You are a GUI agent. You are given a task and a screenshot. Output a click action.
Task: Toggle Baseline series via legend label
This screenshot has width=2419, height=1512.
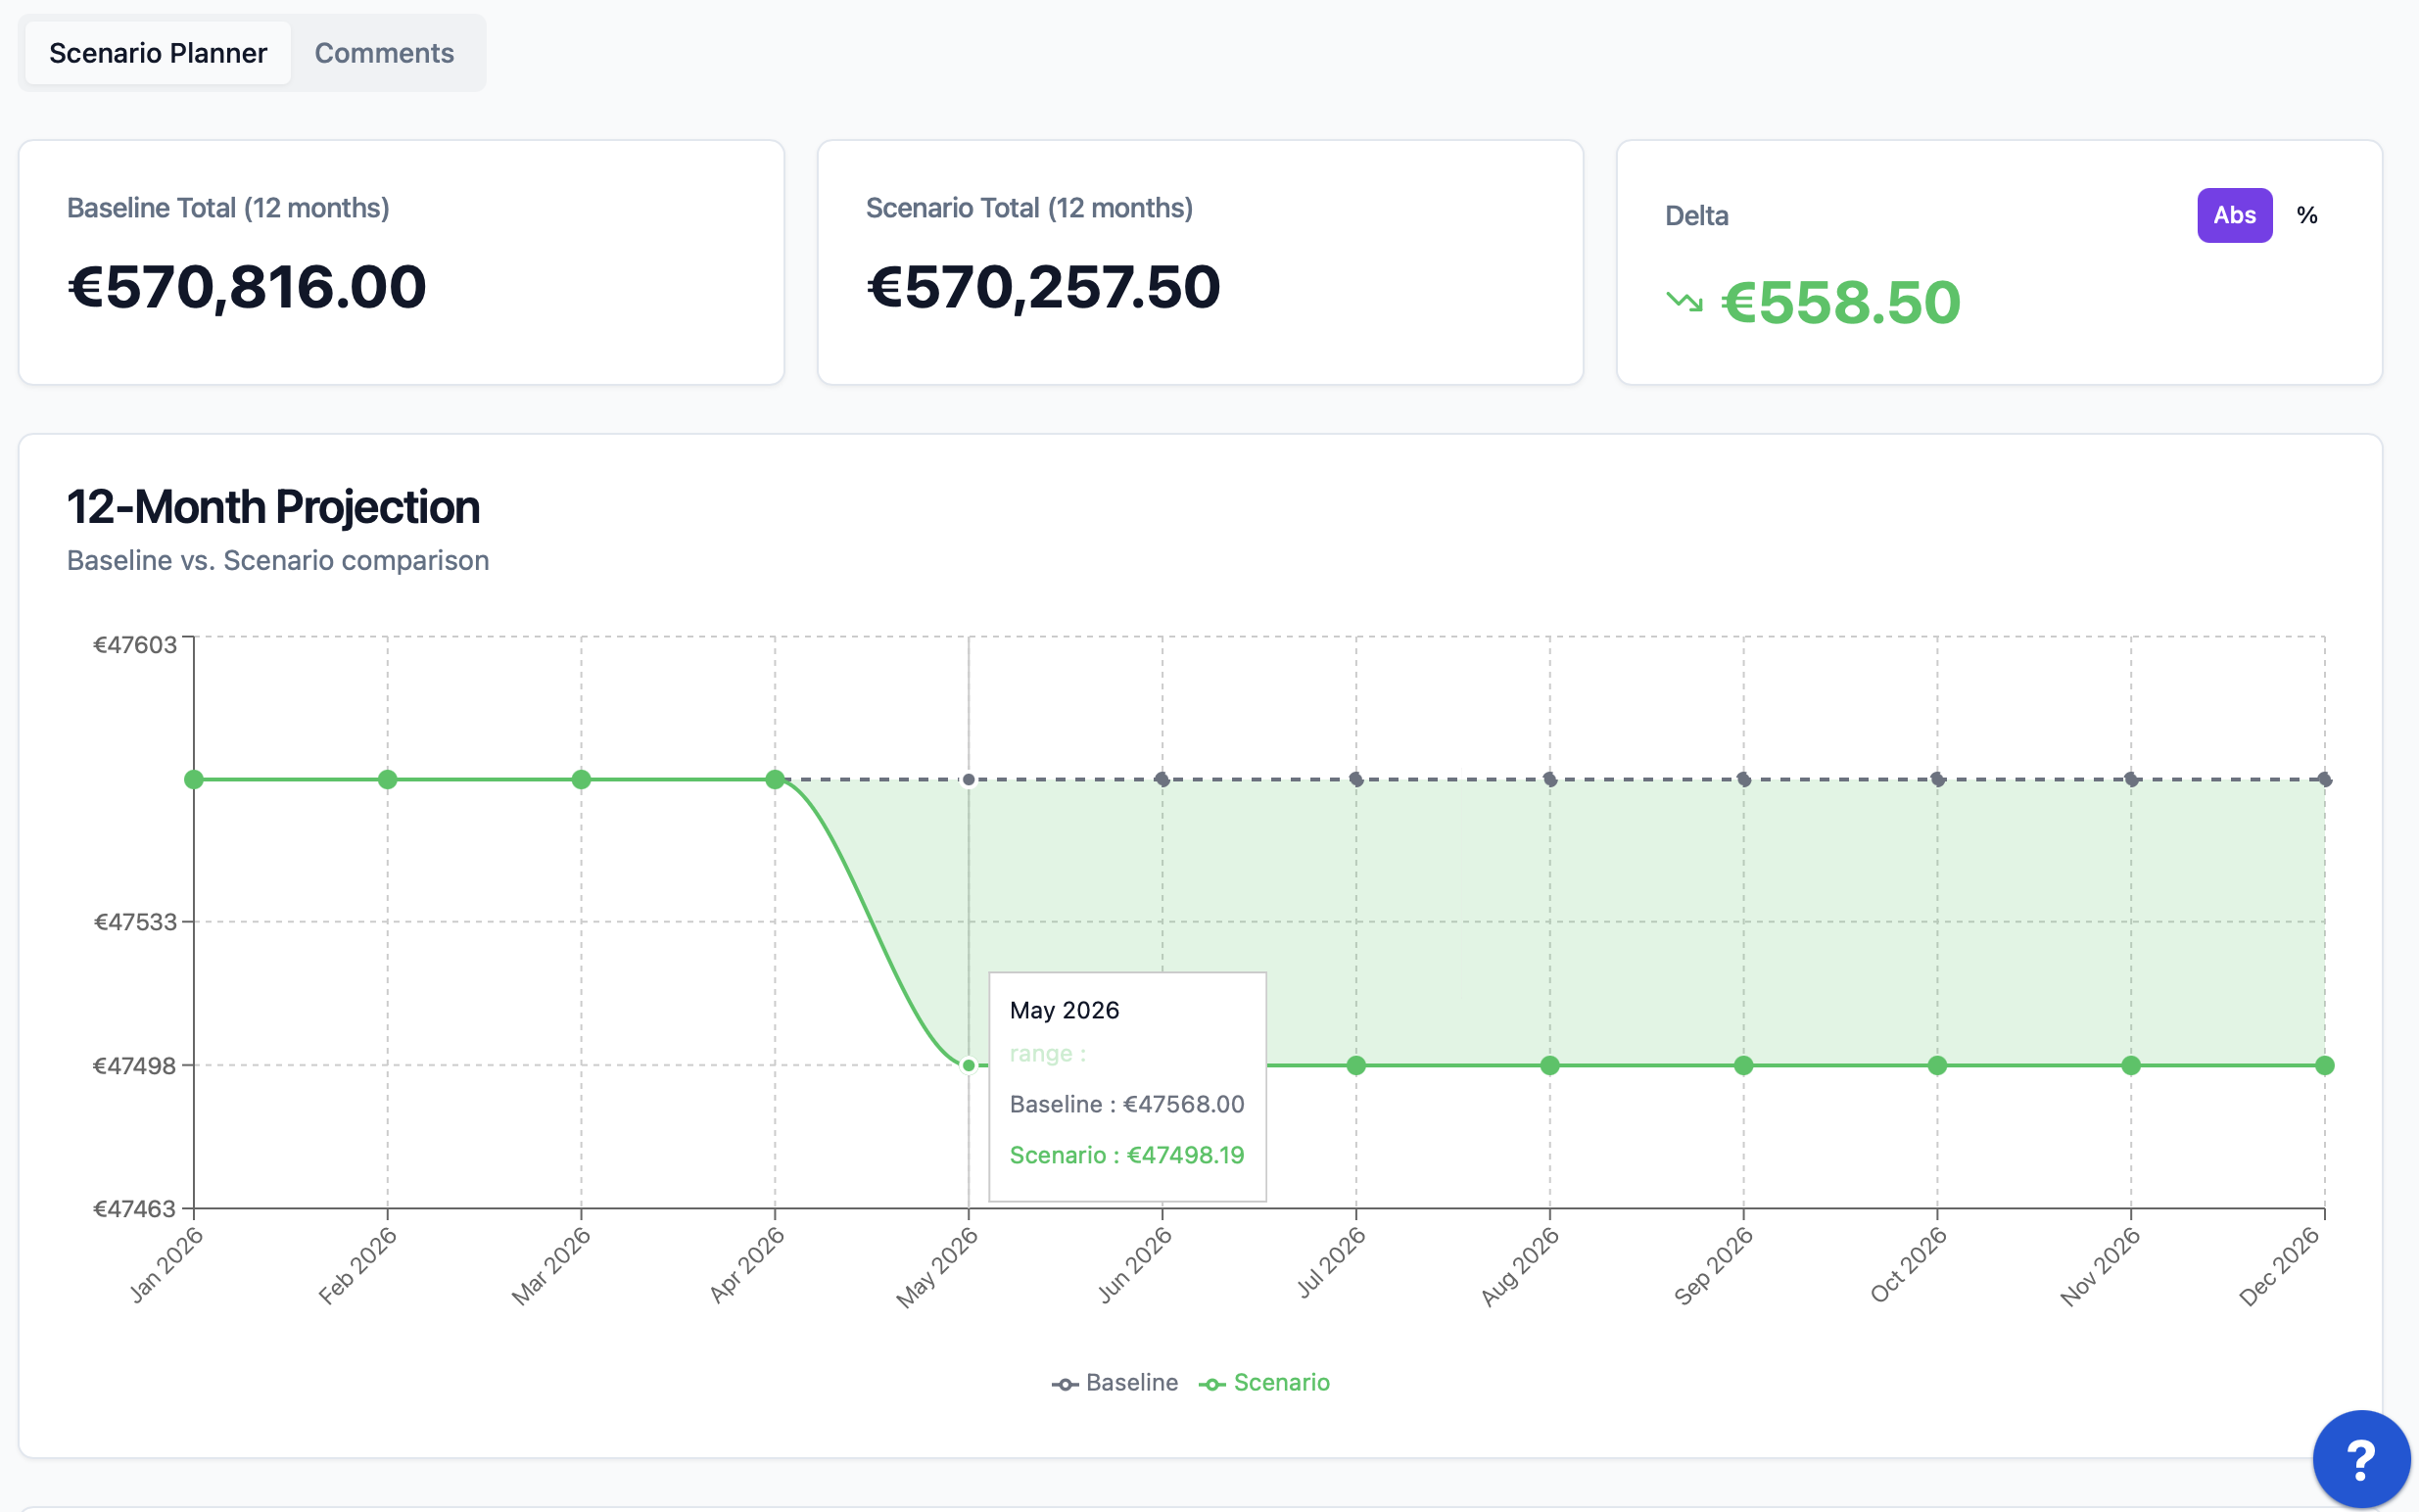(x=1131, y=1382)
